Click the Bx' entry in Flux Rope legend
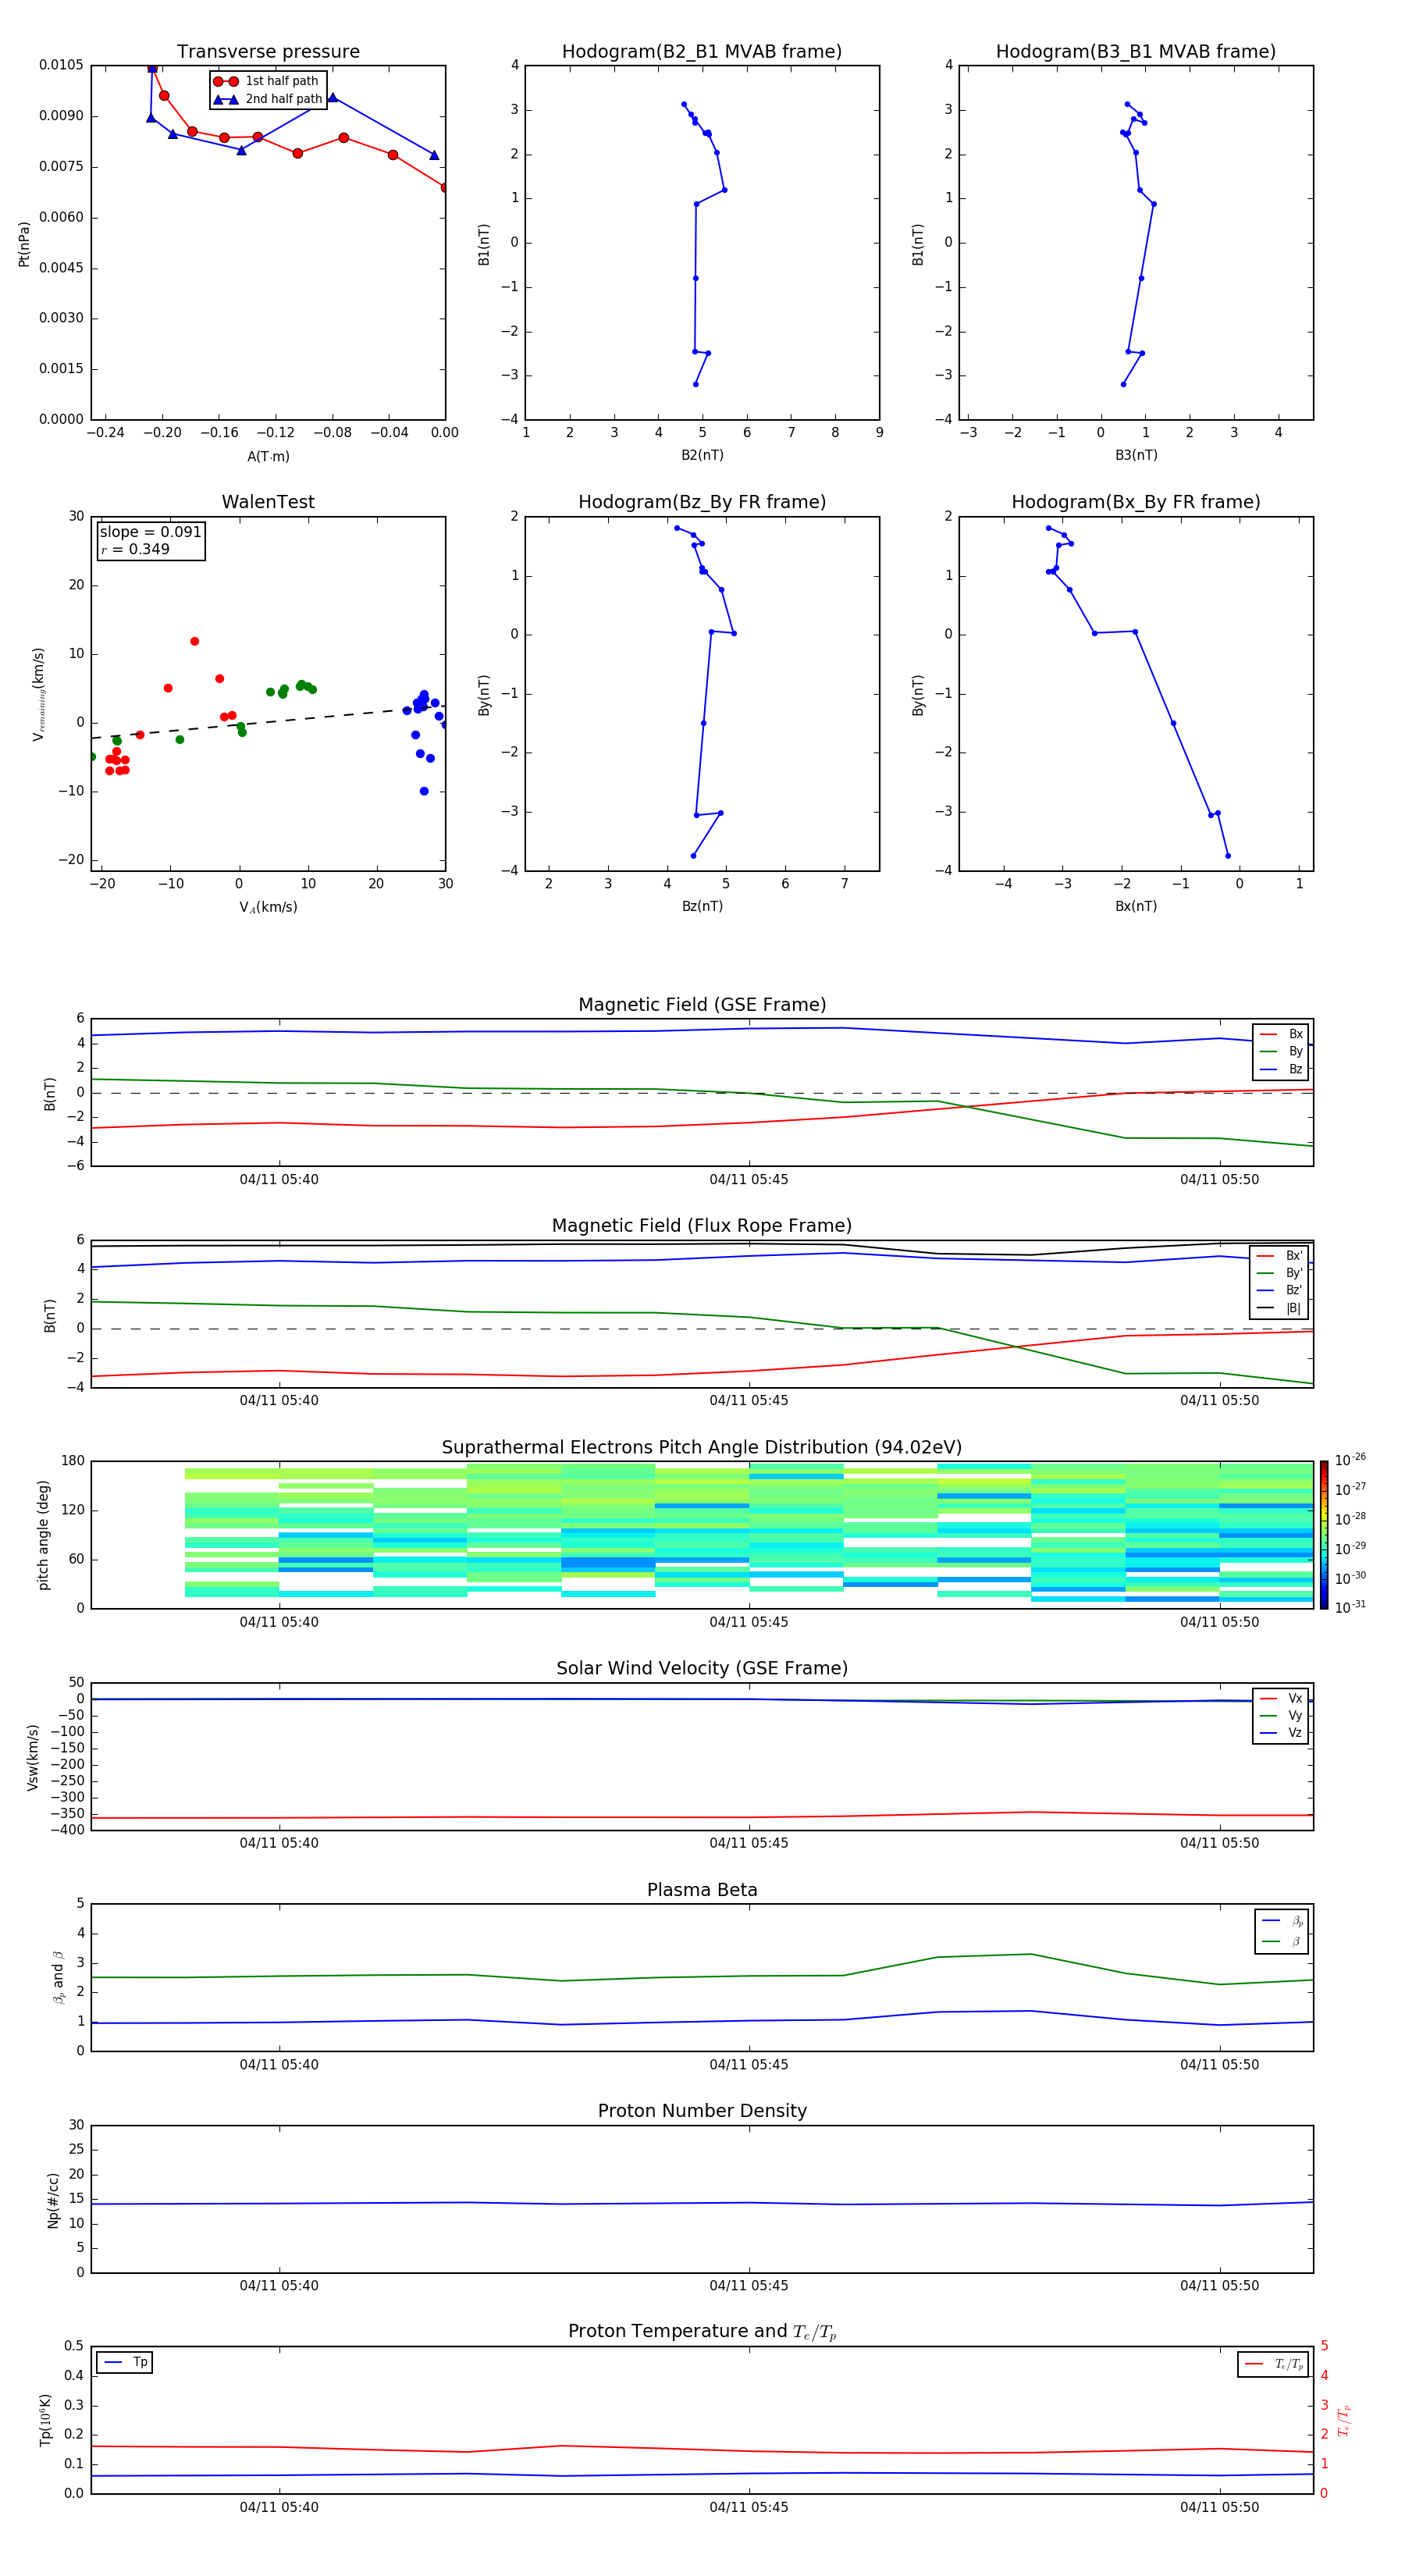The width and height of the screenshot is (1405, 2576). (1280, 1256)
